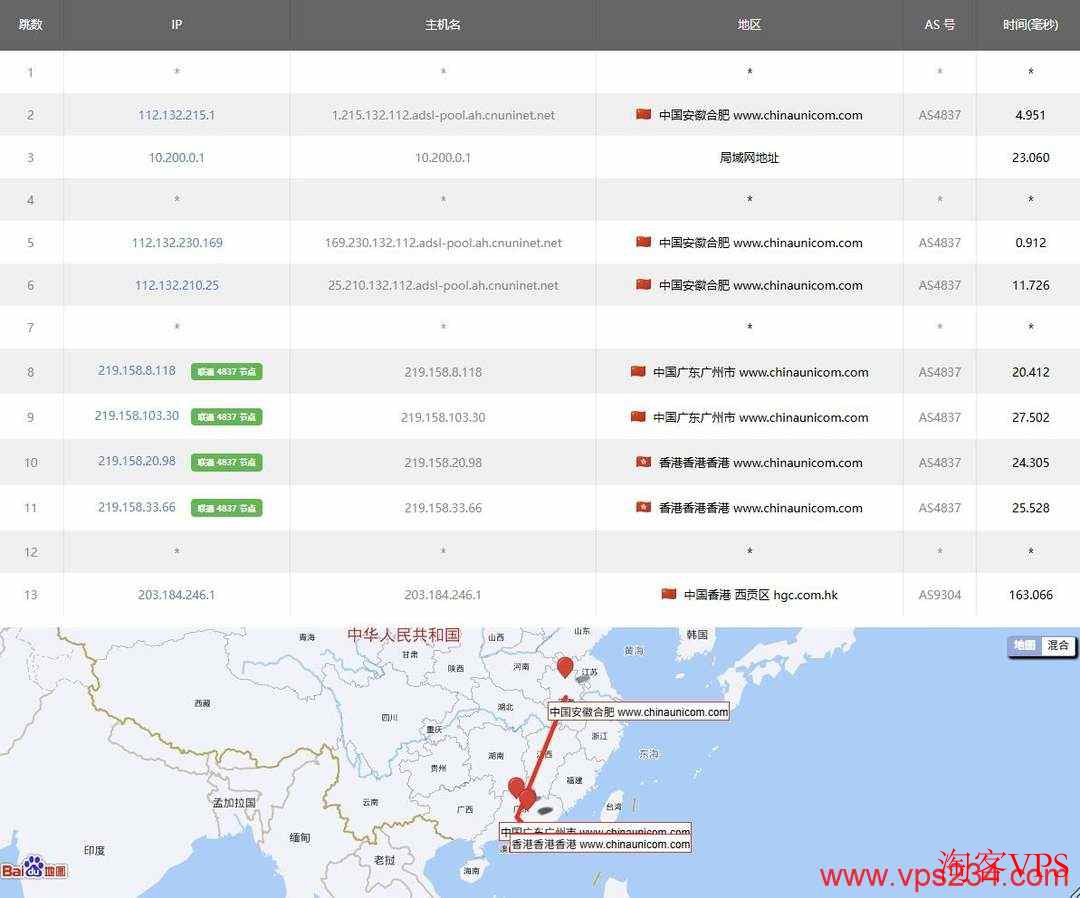
Task: Click the China flag in hop 9 row
Action: point(638,417)
